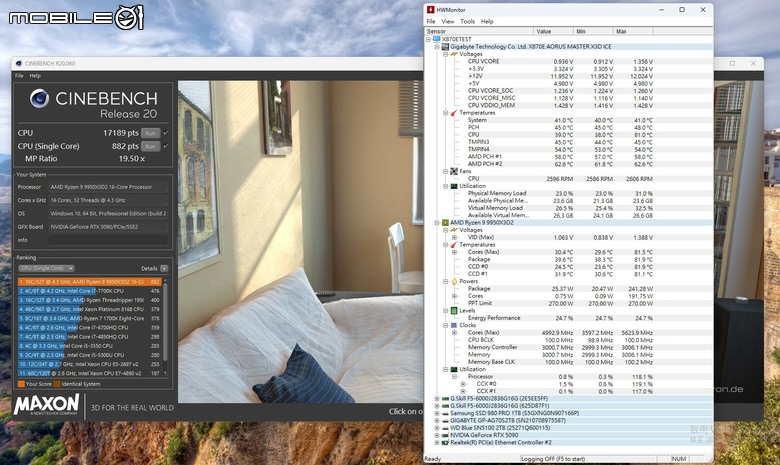
Task: Open the HWMonitor View menu
Action: point(448,21)
